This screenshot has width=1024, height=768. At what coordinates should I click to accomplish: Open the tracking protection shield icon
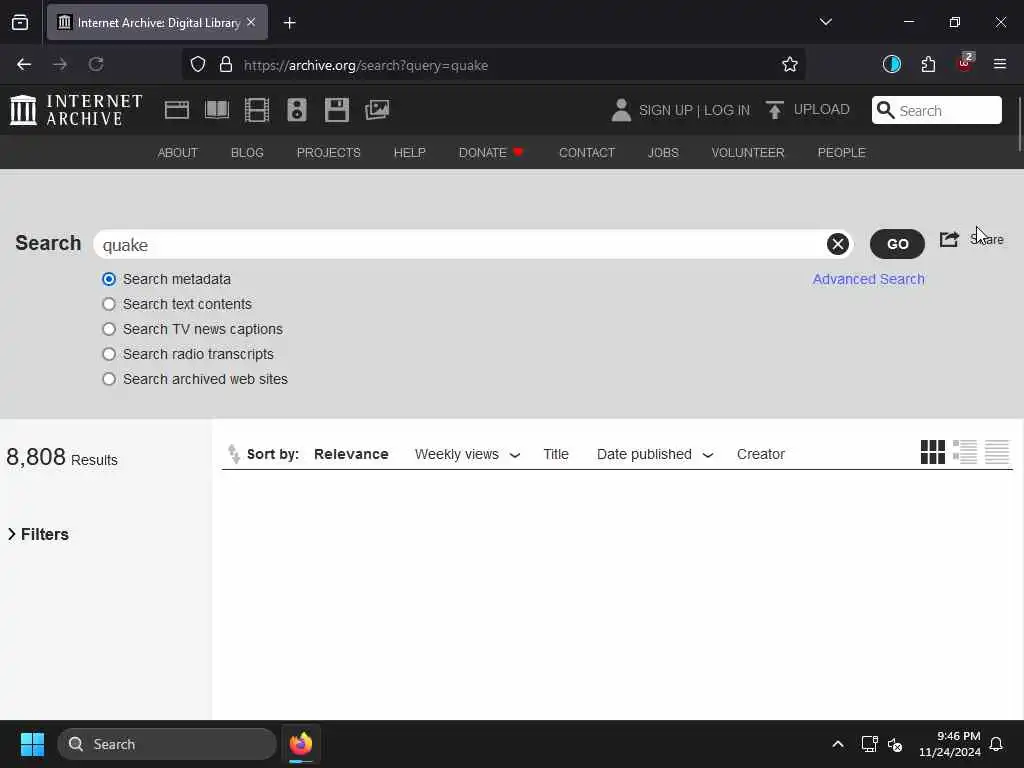(198, 65)
